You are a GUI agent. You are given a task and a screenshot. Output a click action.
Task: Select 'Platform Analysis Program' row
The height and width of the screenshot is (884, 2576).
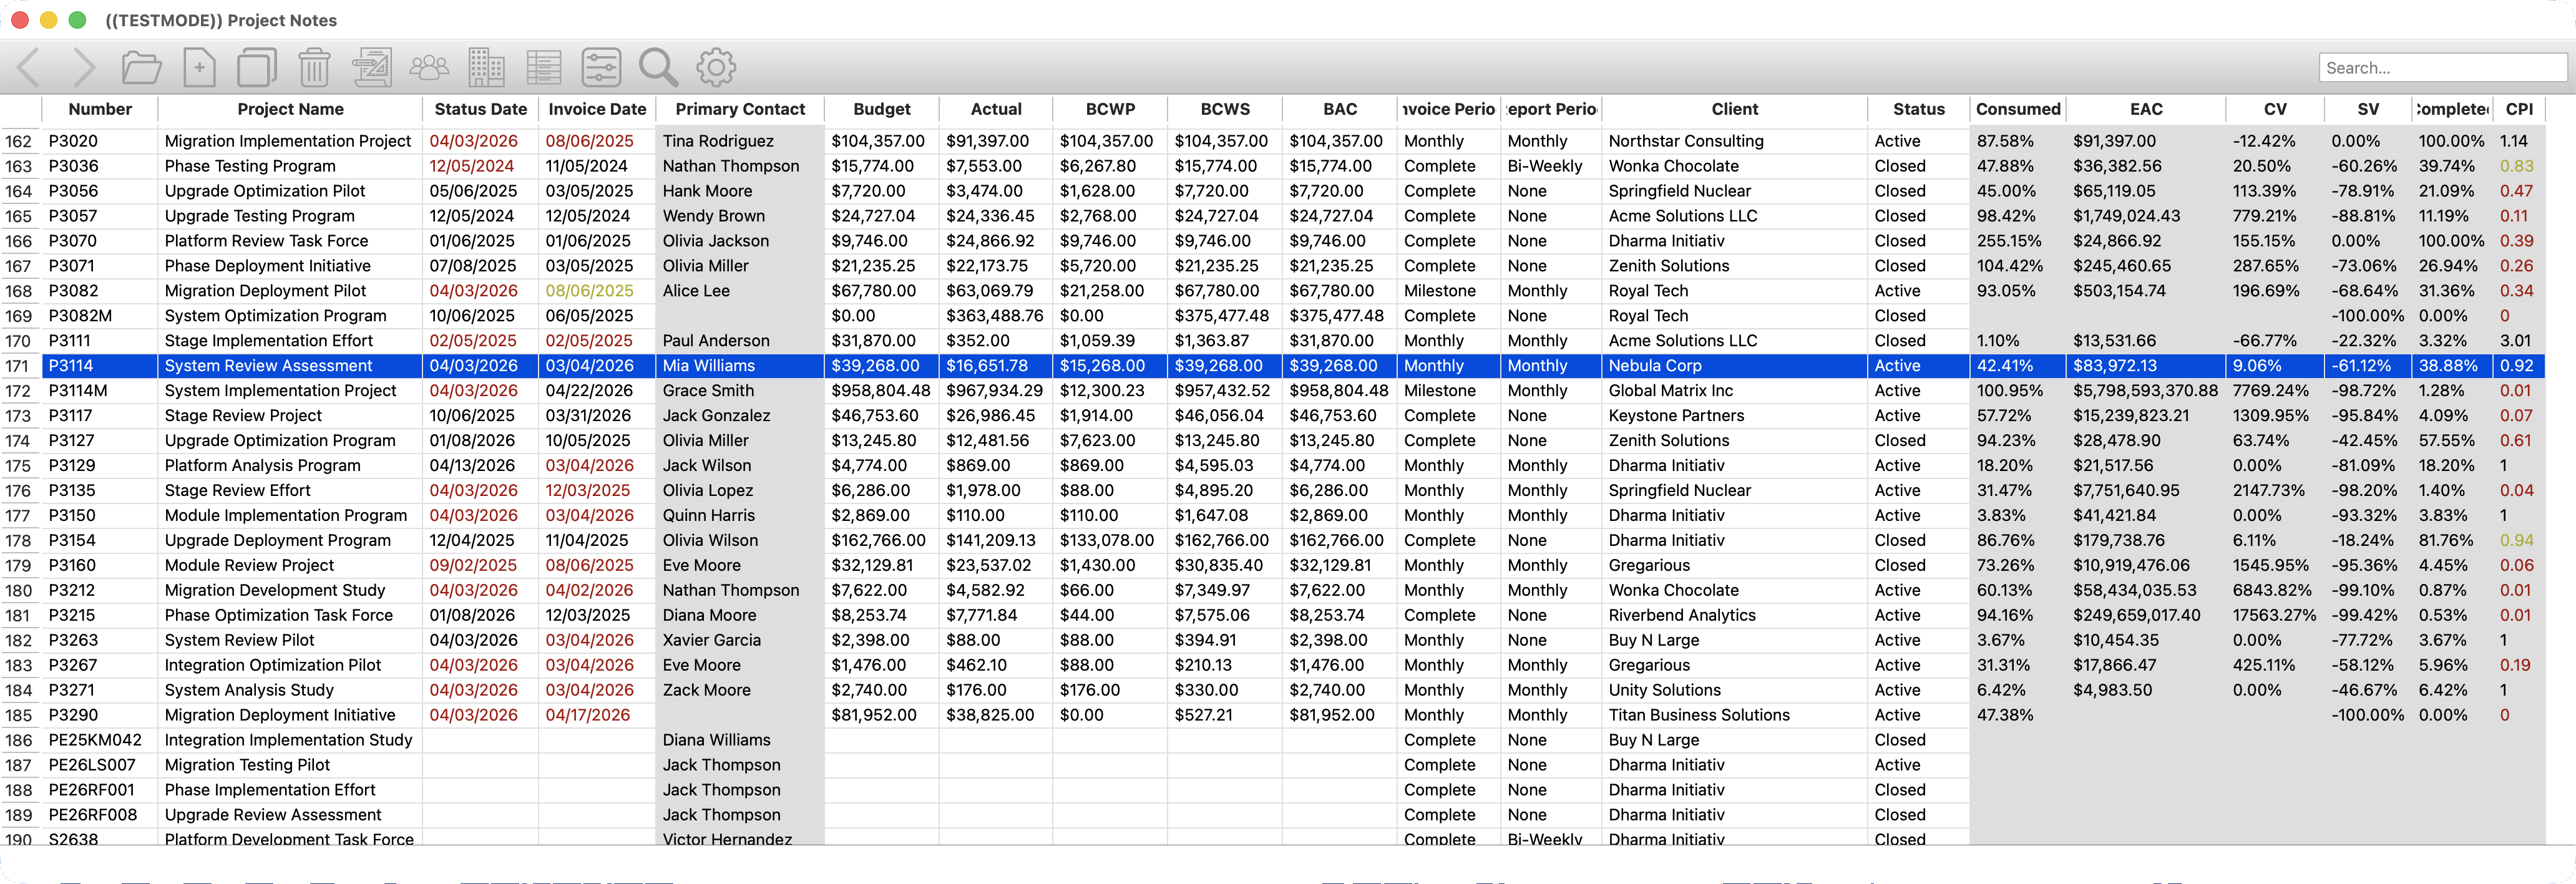[x=1272, y=466]
